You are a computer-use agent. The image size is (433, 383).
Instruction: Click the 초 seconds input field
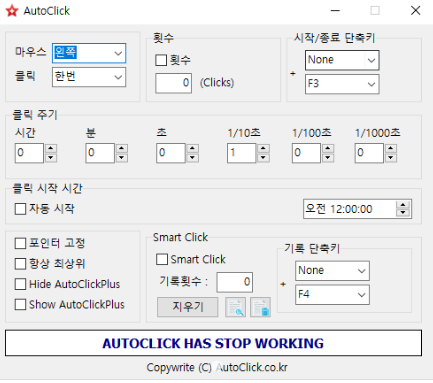[x=171, y=153]
